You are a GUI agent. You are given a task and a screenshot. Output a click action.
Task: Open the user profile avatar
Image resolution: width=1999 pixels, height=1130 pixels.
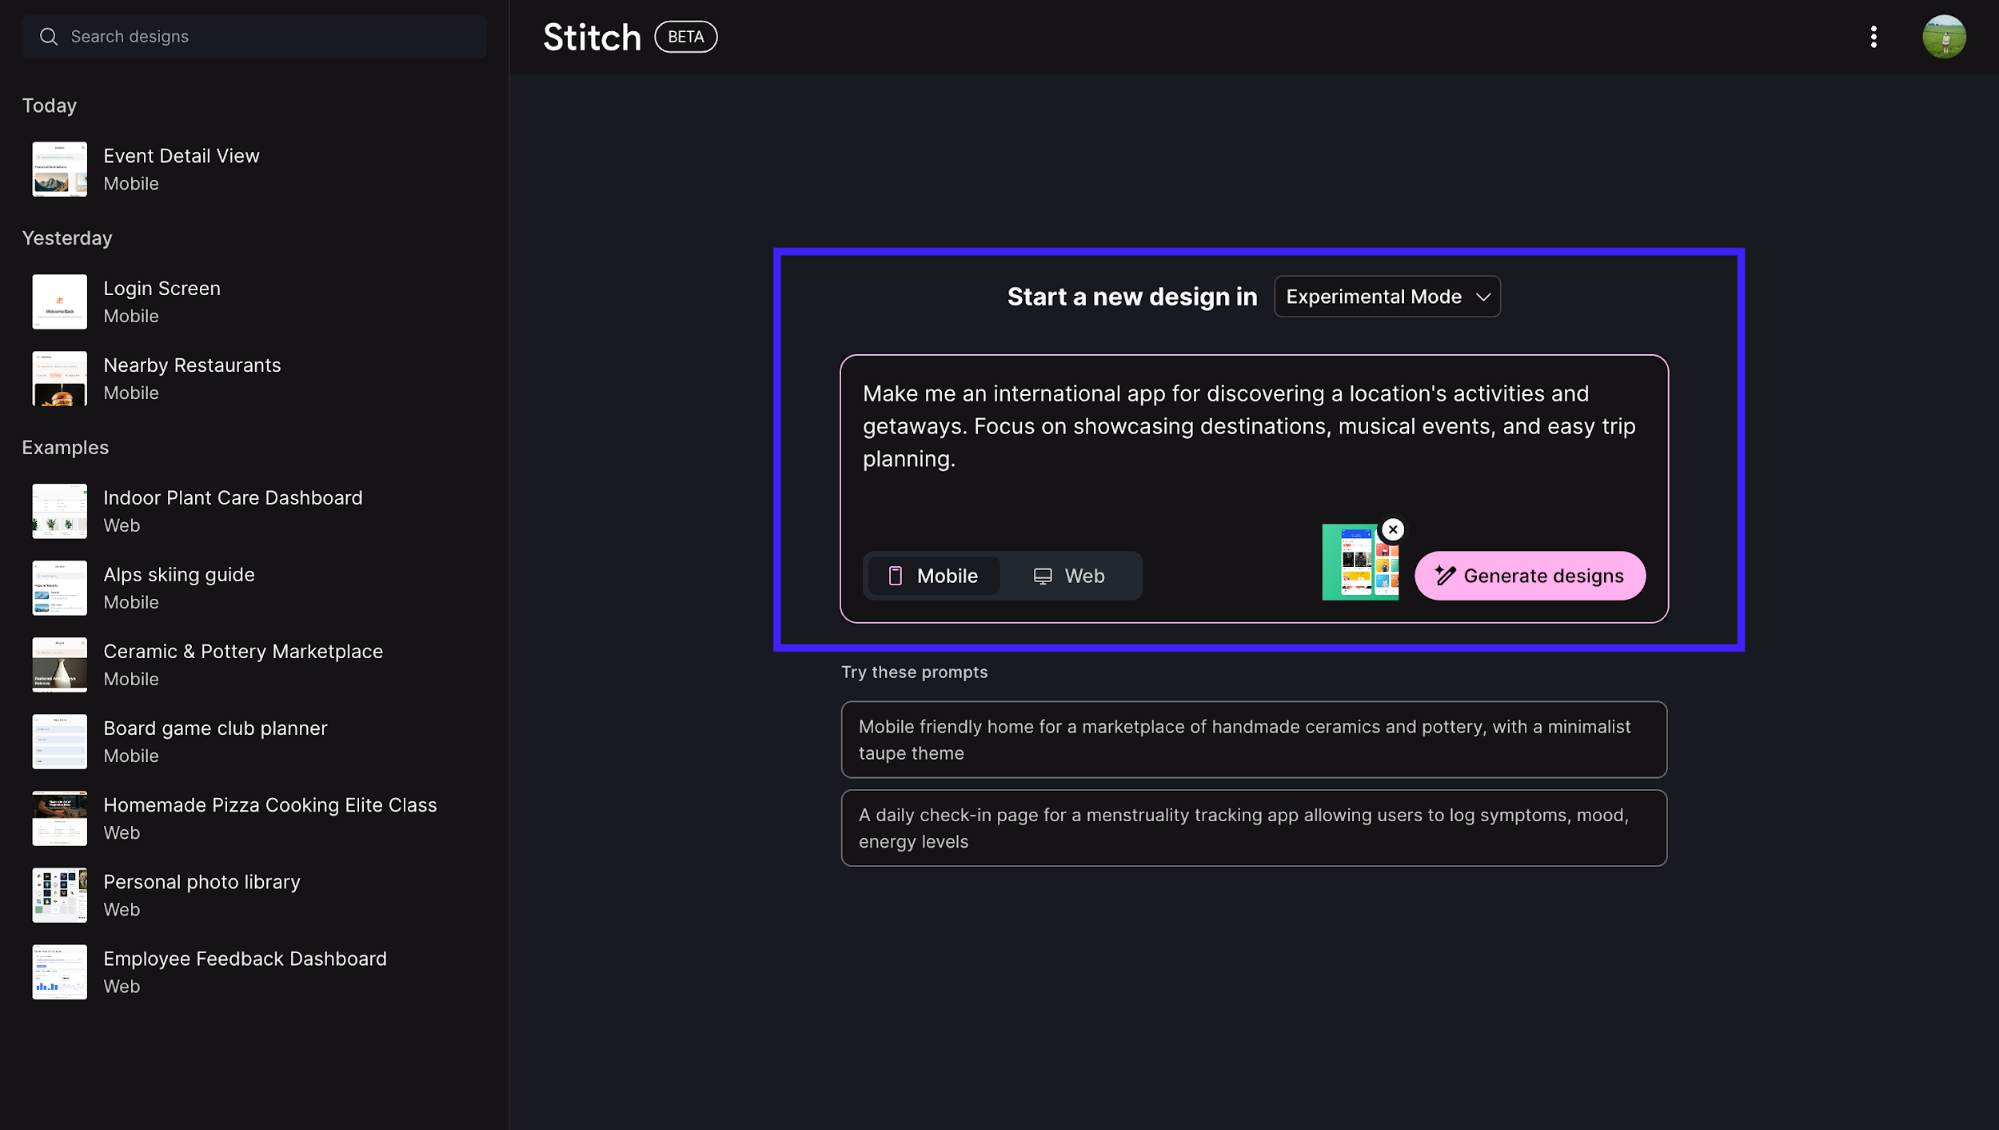tap(1943, 37)
